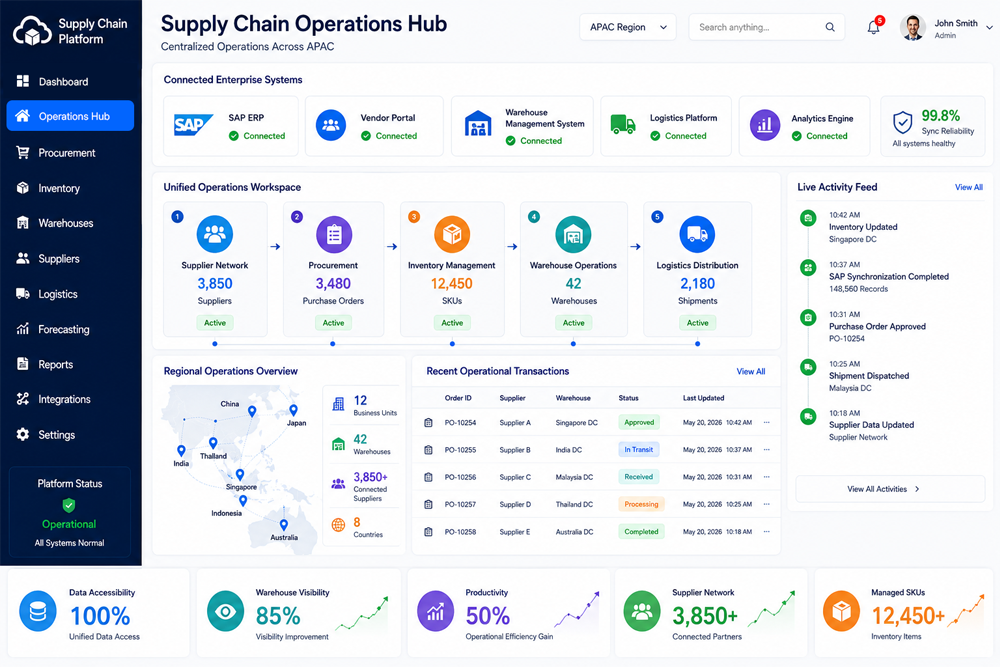
Task: Open Reports in the sidebar
Action: tap(70, 364)
